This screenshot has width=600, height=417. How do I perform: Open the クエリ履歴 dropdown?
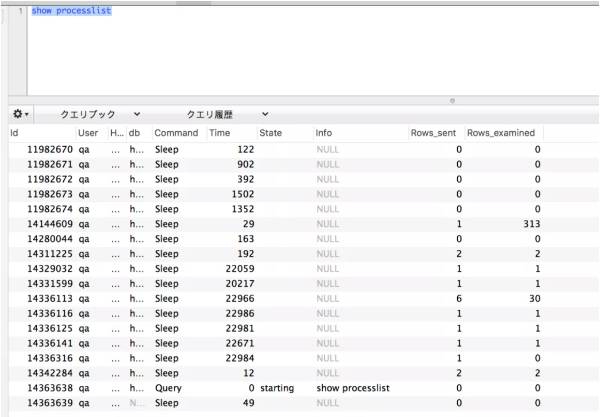pos(227,114)
